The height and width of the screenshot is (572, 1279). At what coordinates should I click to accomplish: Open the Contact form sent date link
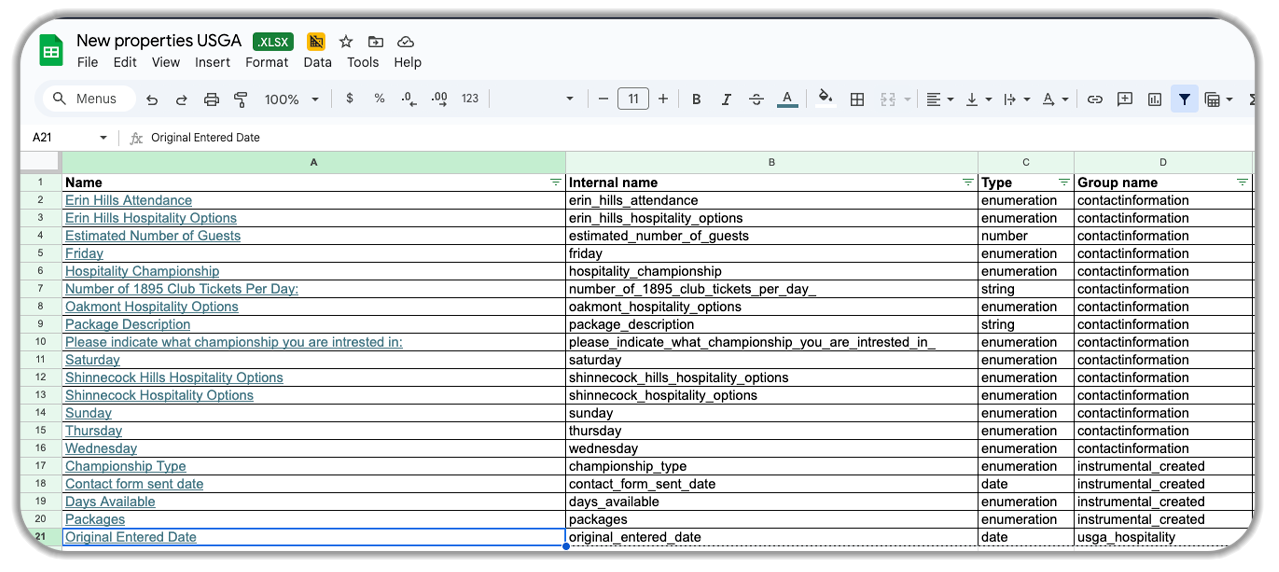[x=134, y=484]
